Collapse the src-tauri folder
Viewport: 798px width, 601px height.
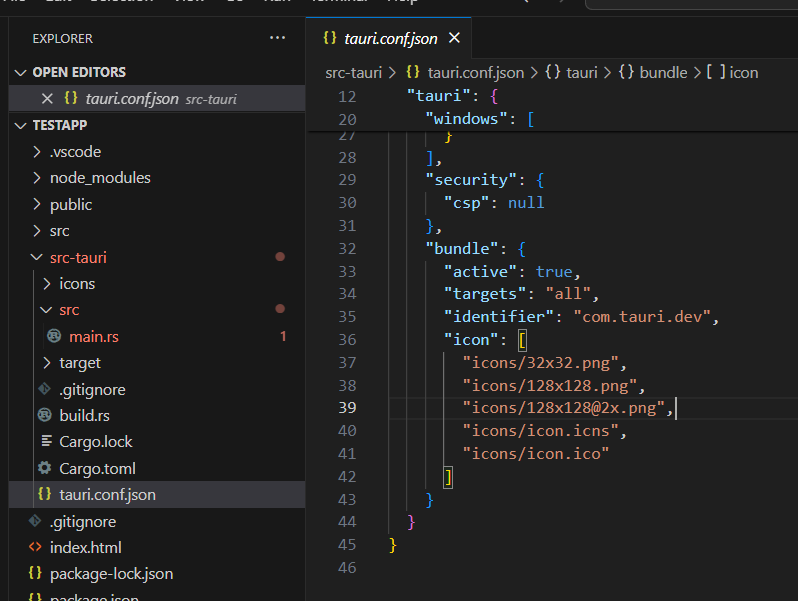click(37, 257)
